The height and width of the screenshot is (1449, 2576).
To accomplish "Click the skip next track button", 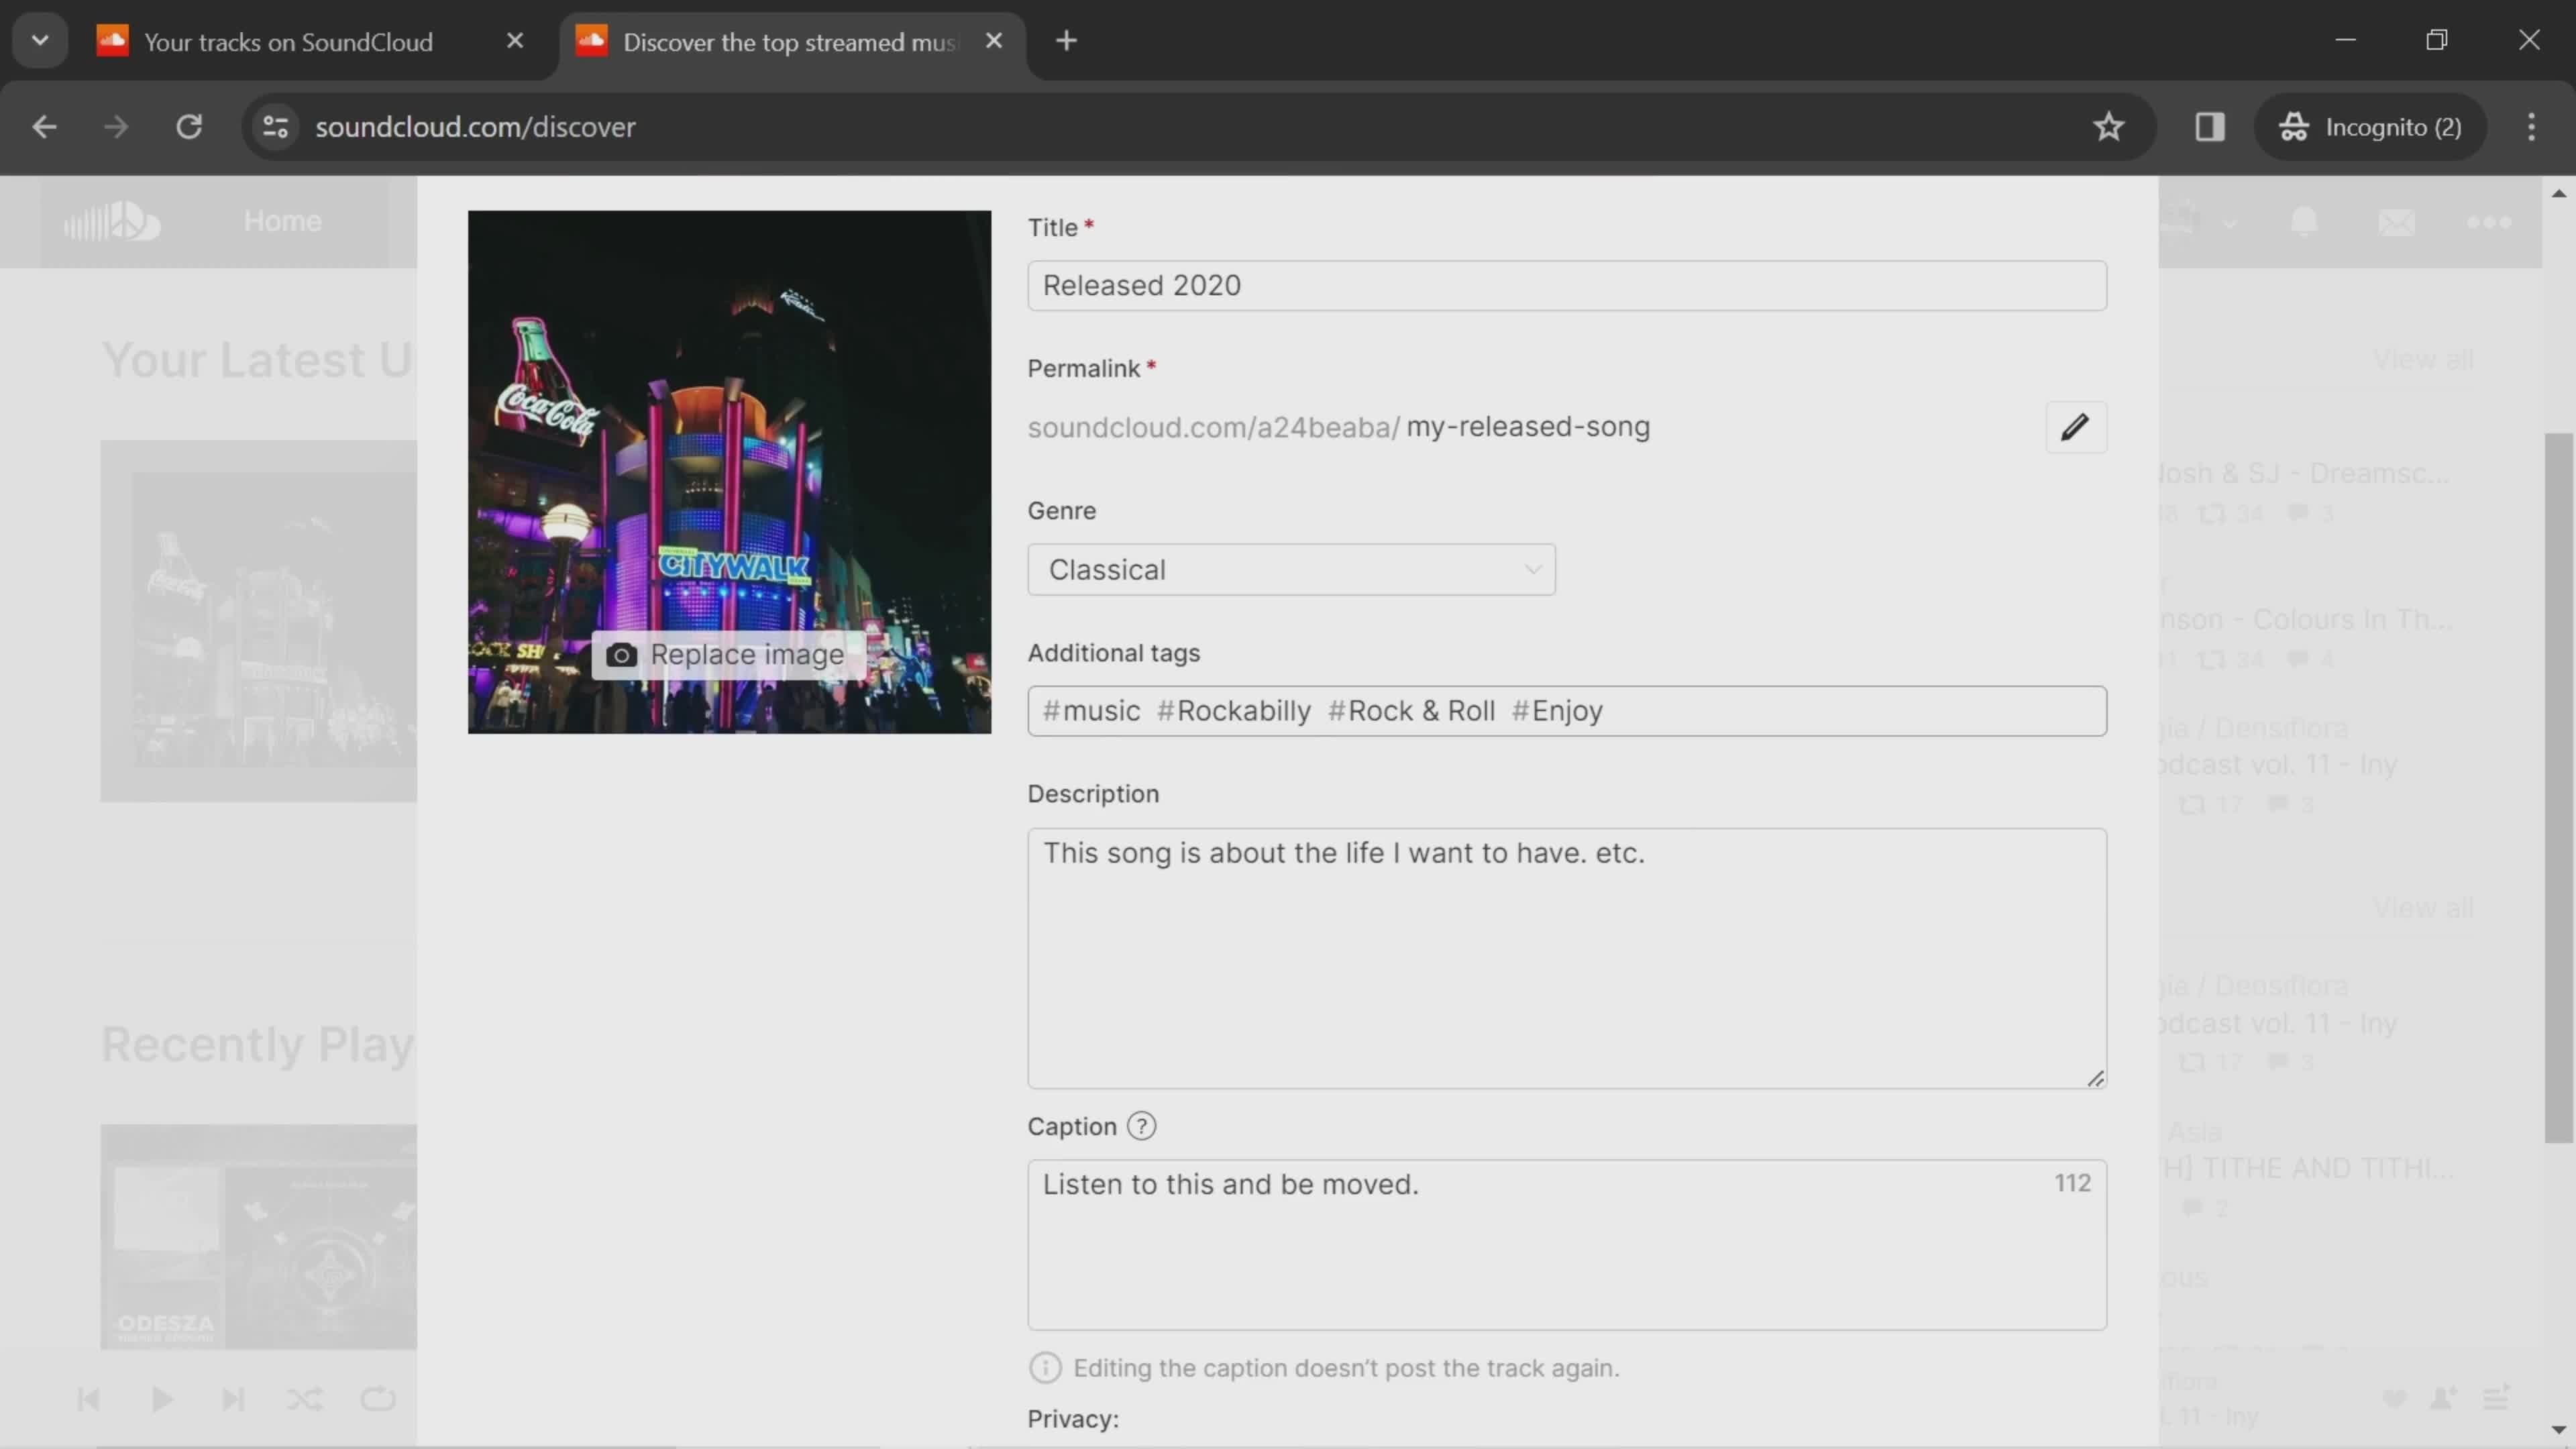I will [x=231, y=1398].
